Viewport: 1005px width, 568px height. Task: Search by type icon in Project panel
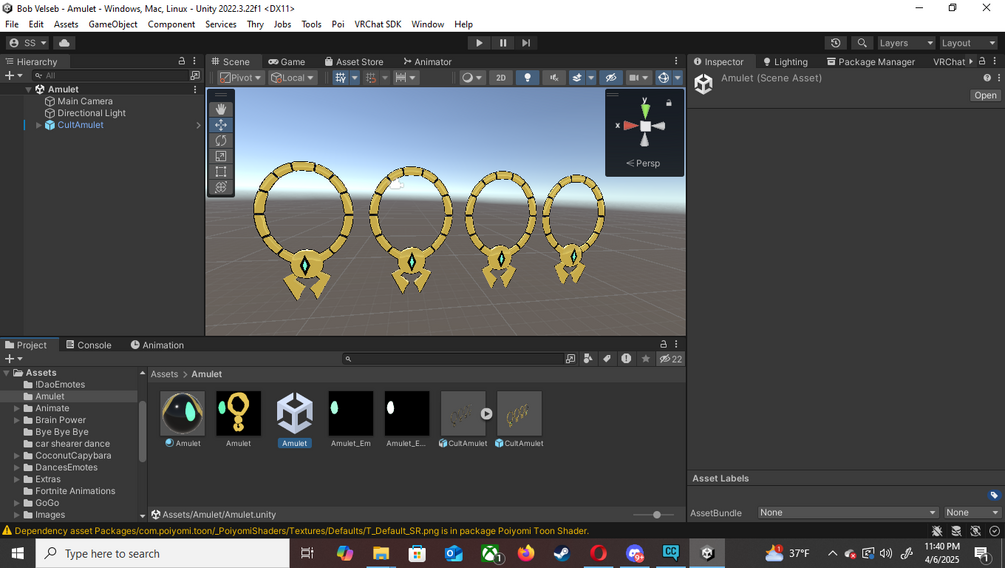pyautogui.click(x=588, y=359)
